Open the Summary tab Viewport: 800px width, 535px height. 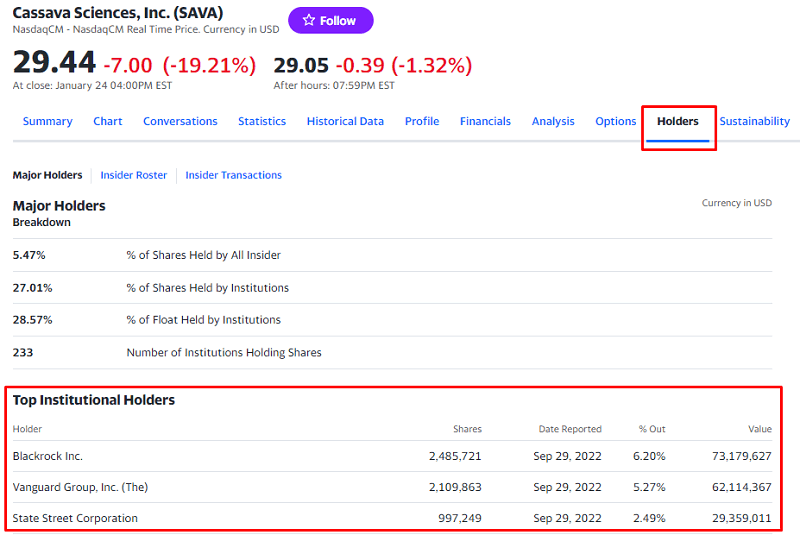pos(47,121)
